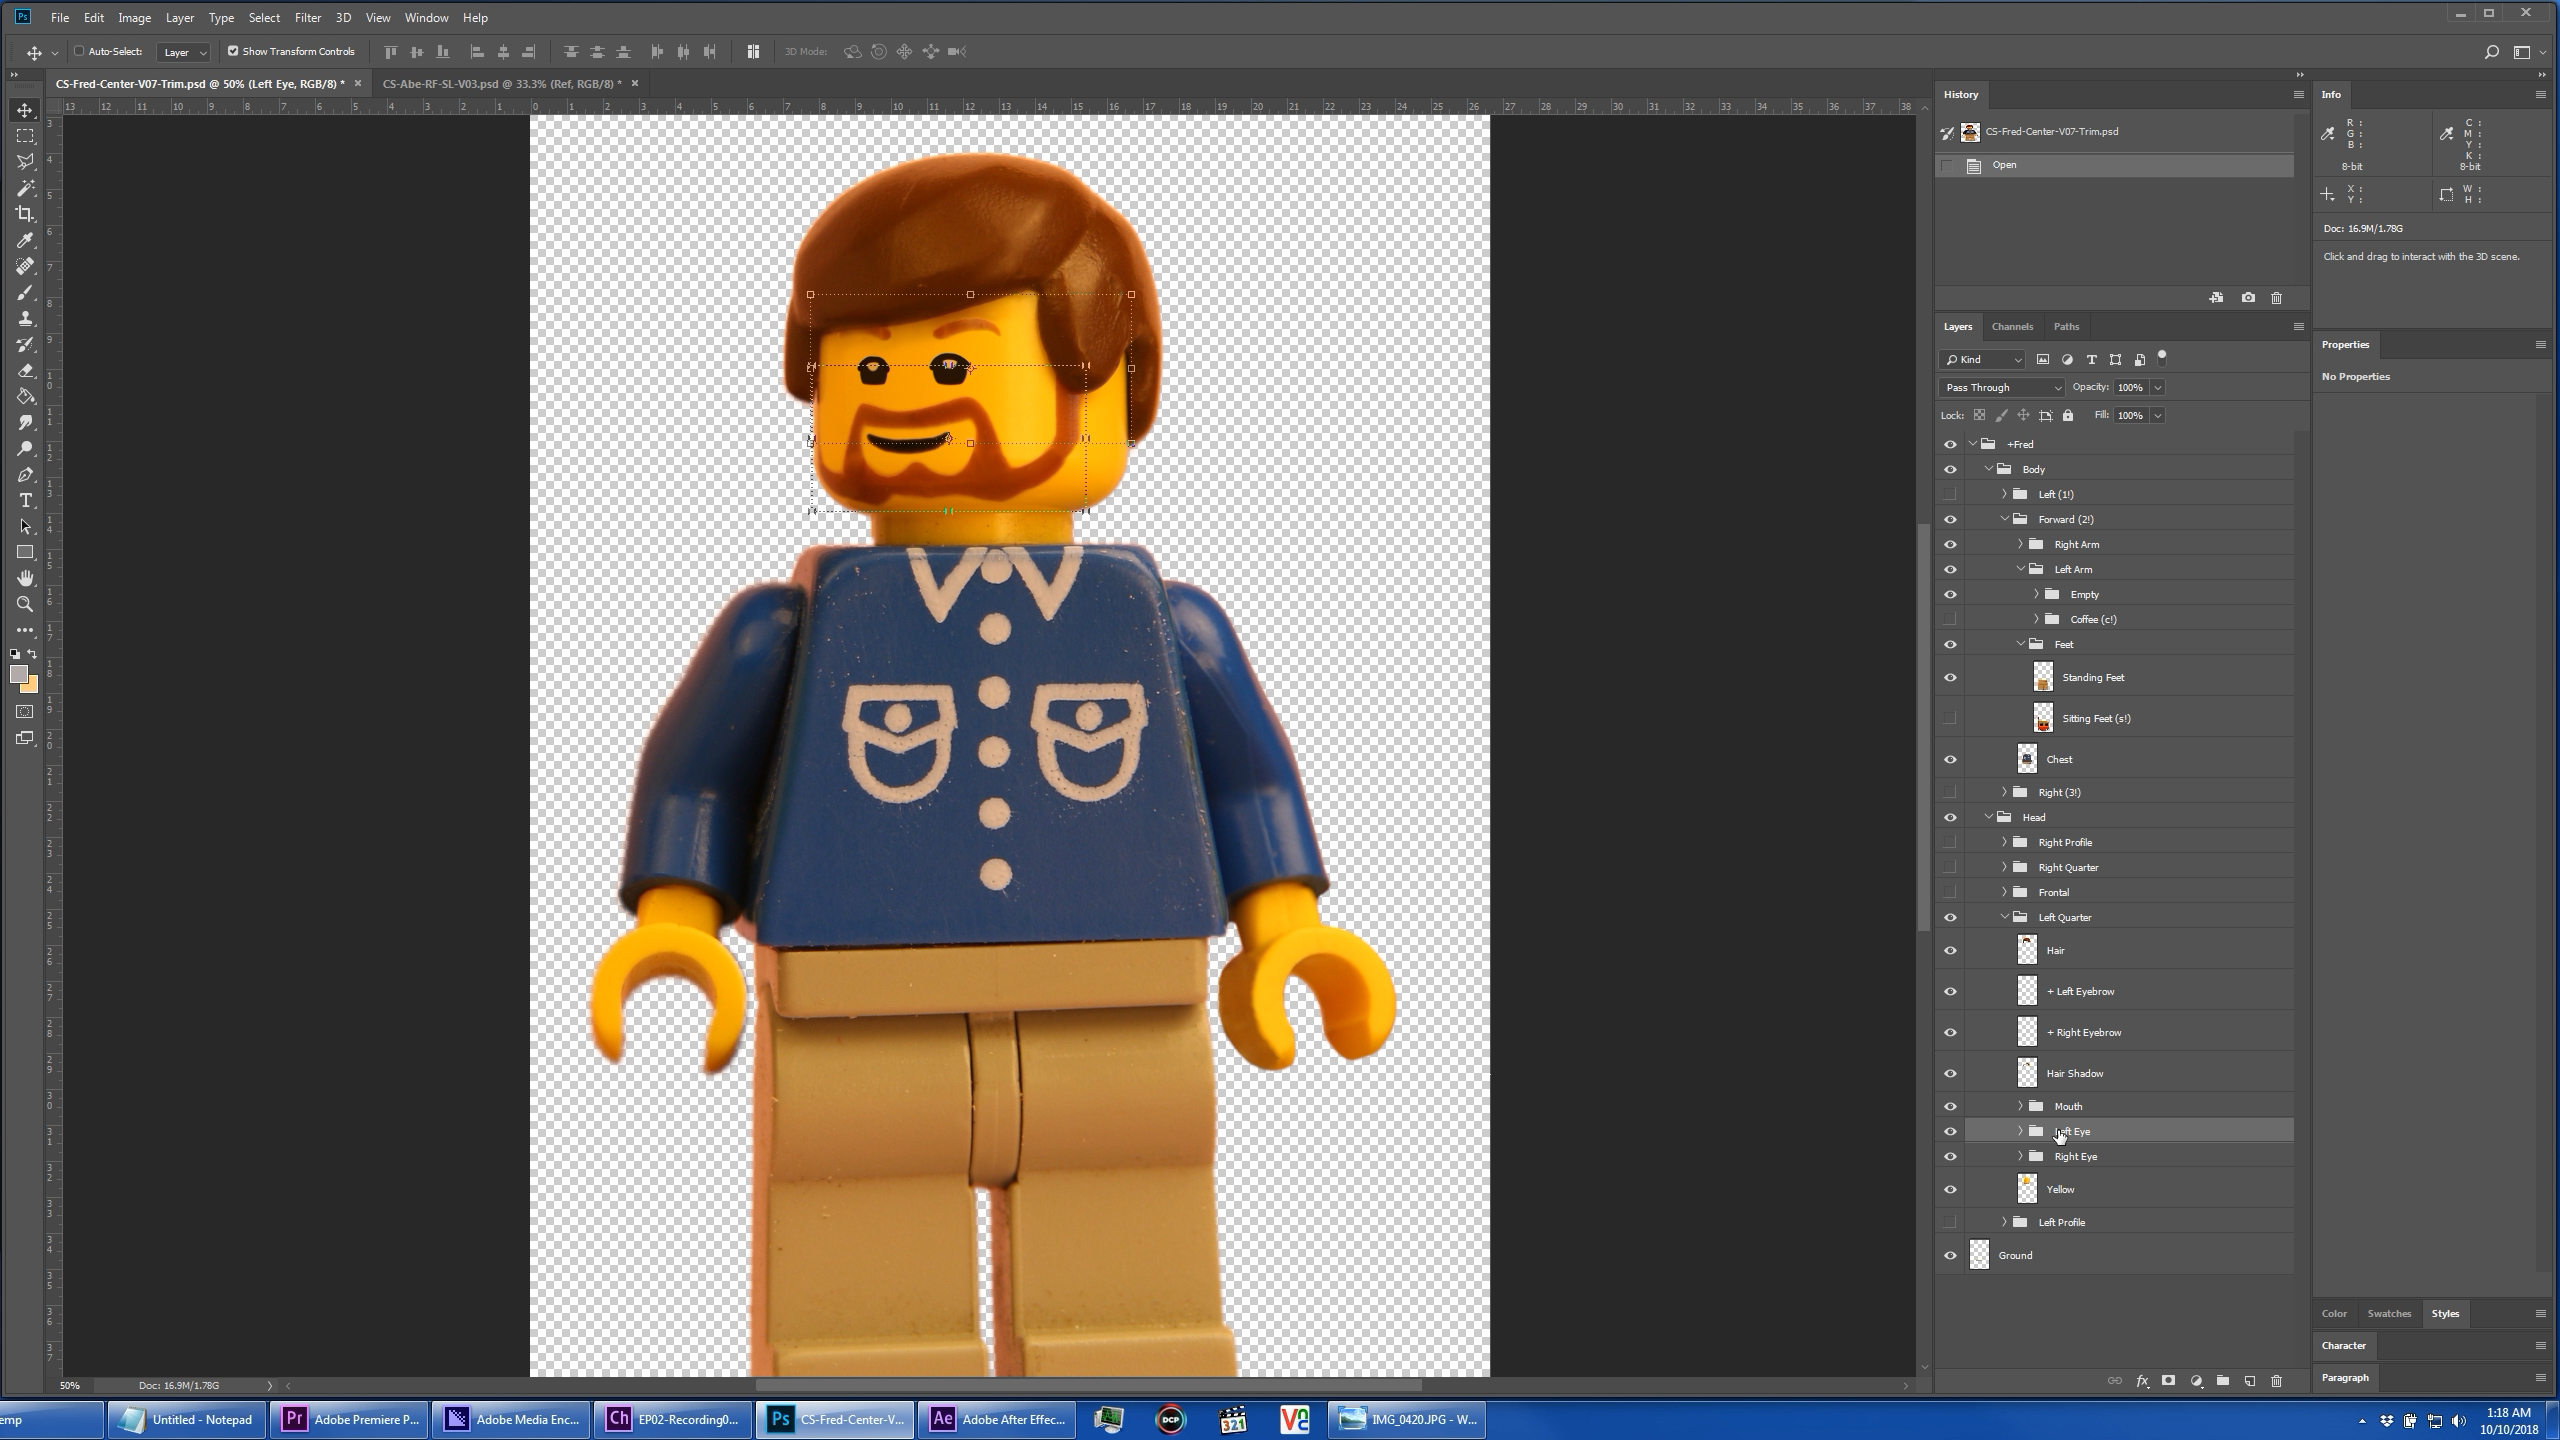Select the Dodge tool
The width and height of the screenshot is (2560, 1440).
coord(25,448)
